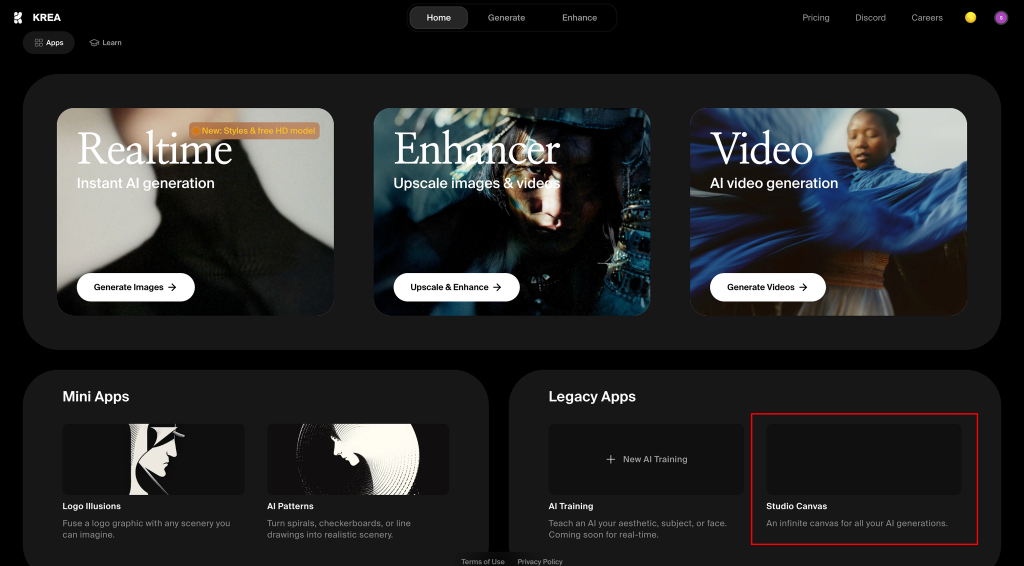
Task: Switch to the Learn tab
Action: pos(105,42)
